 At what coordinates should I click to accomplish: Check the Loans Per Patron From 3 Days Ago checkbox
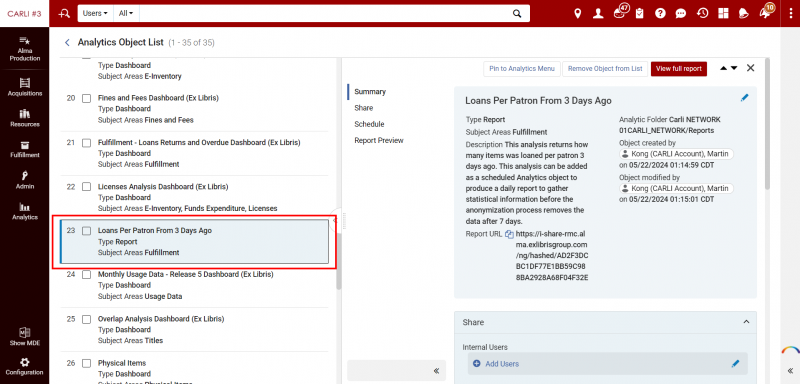pos(87,231)
